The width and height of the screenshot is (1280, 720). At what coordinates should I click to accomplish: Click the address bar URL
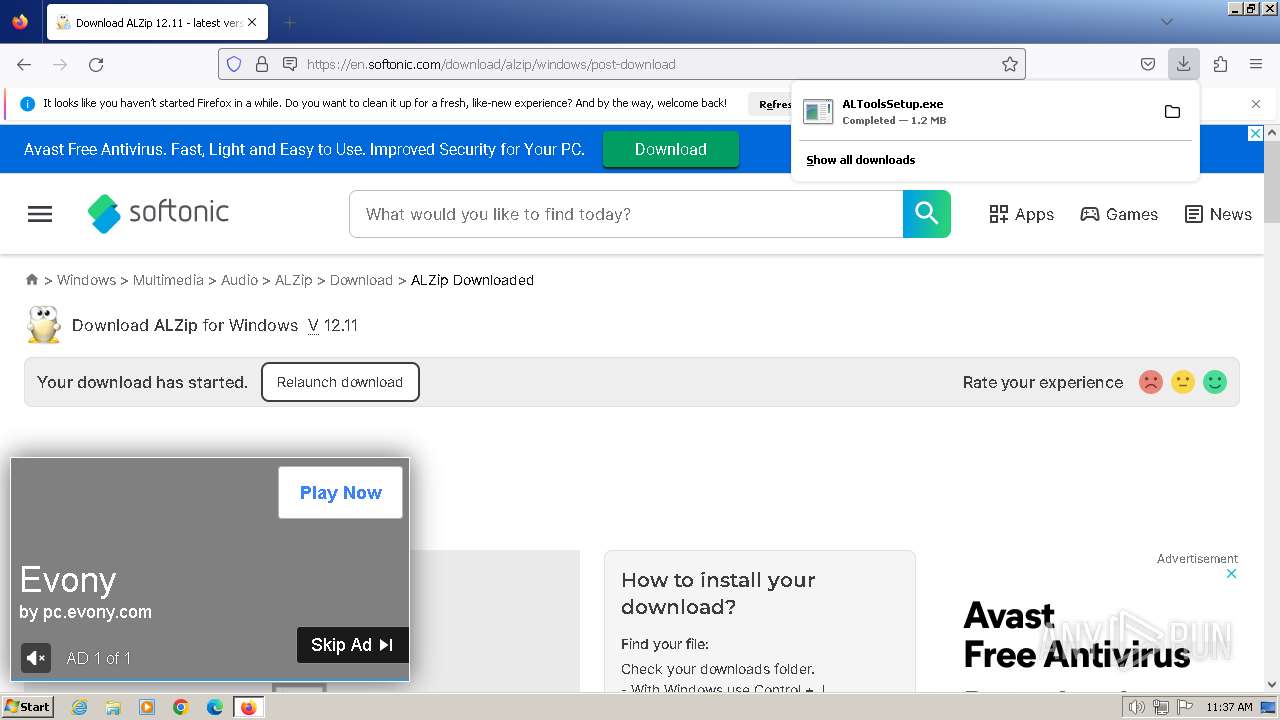pos(491,64)
